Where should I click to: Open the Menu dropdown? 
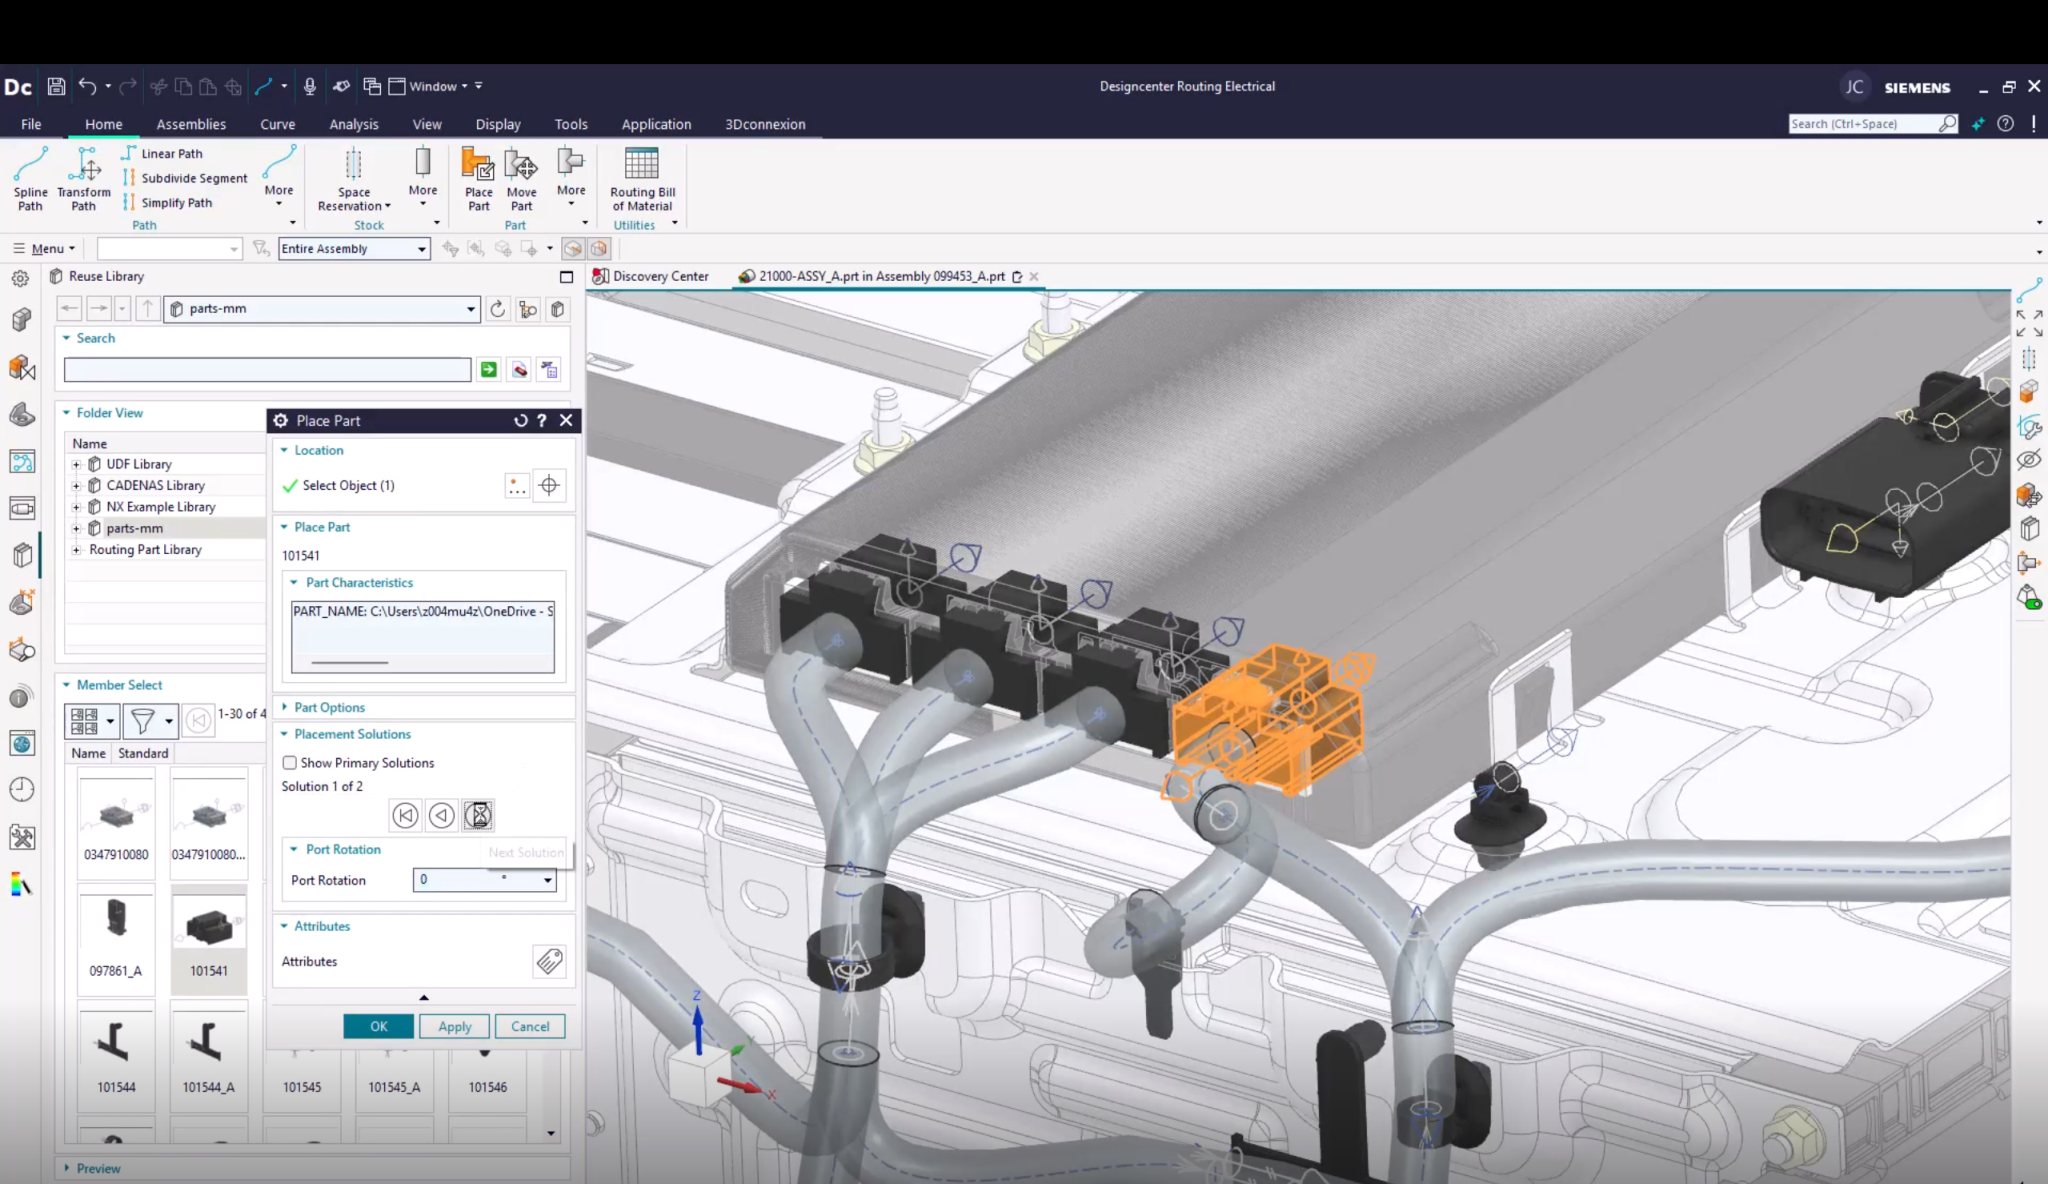[44, 248]
